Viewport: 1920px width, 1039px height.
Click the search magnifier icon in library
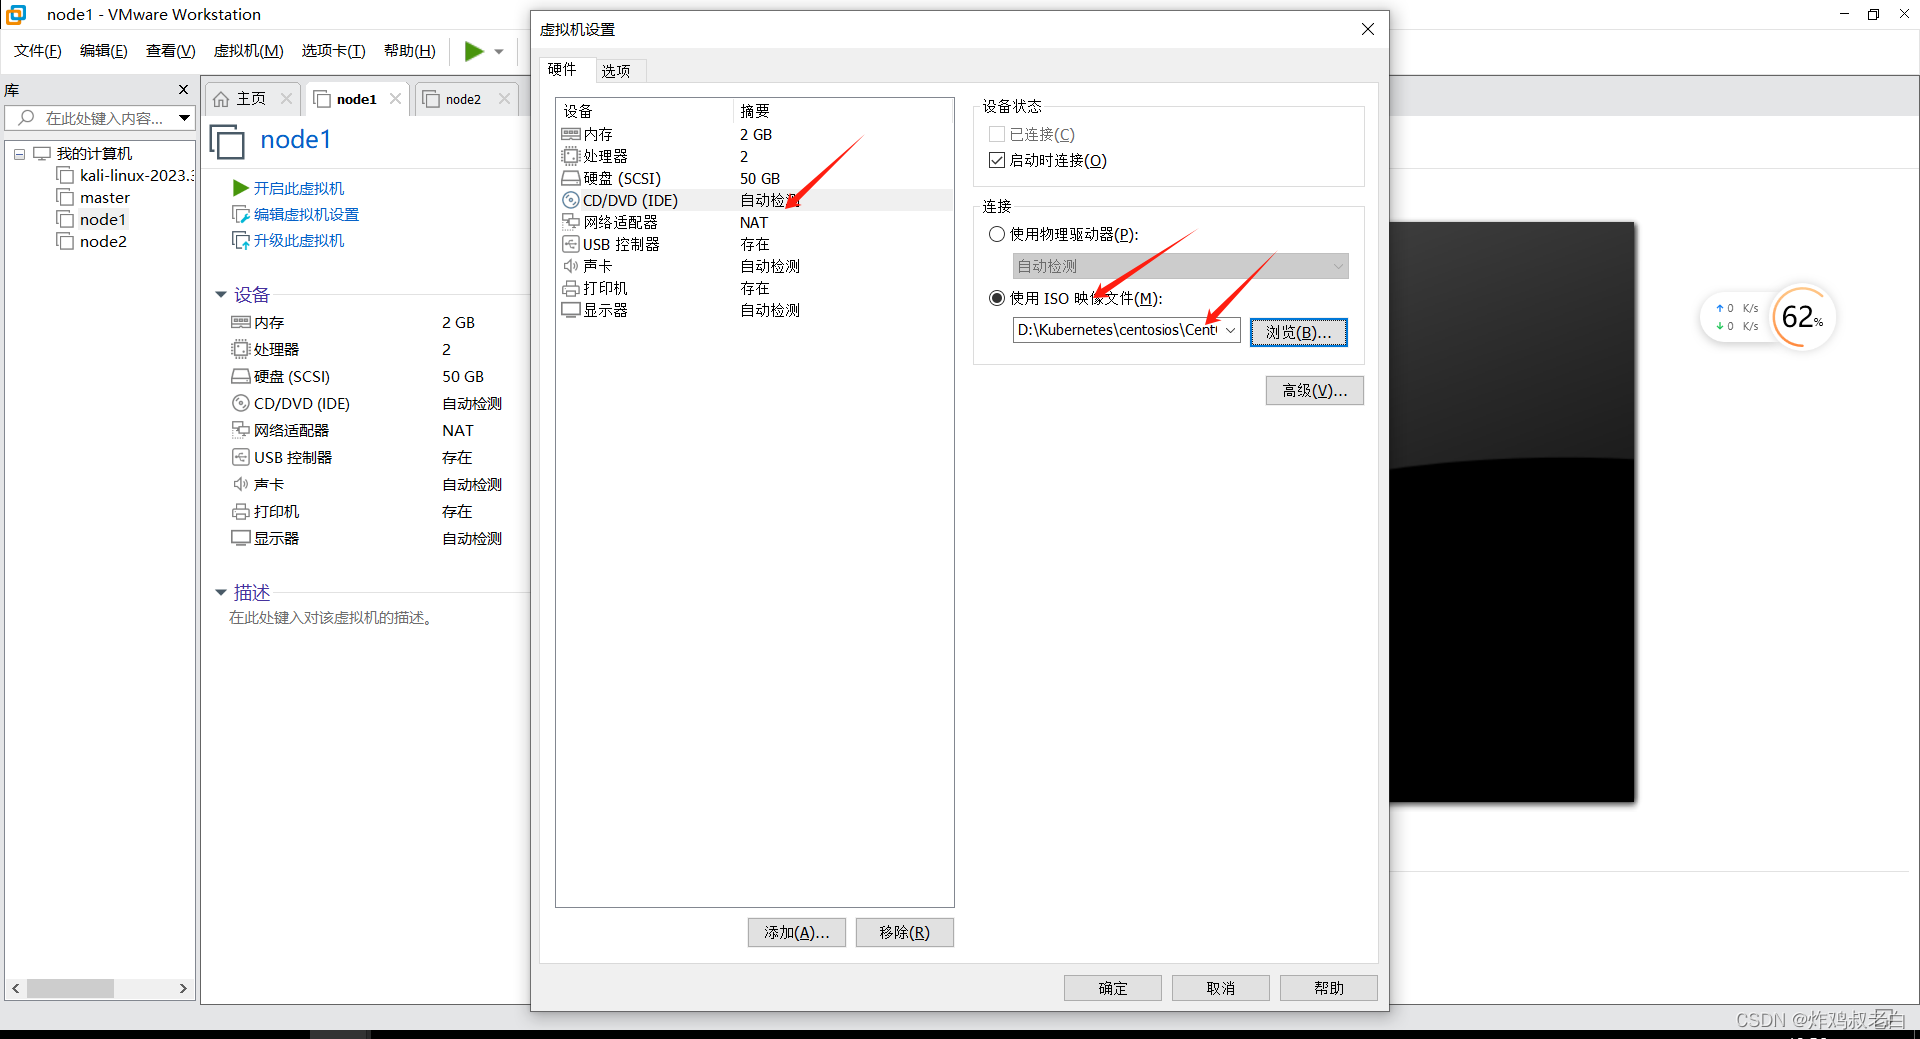point(27,118)
